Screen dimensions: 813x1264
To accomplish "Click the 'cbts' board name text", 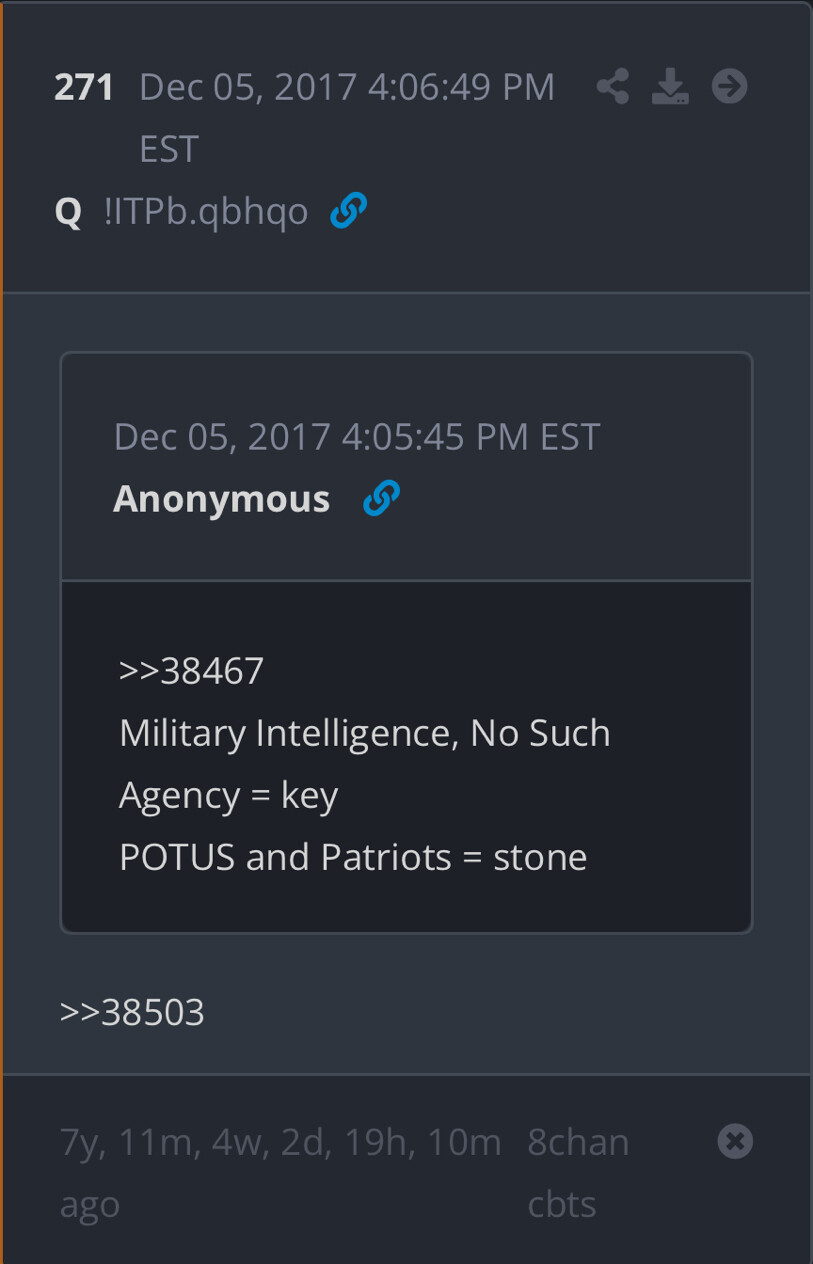I will [561, 1204].
